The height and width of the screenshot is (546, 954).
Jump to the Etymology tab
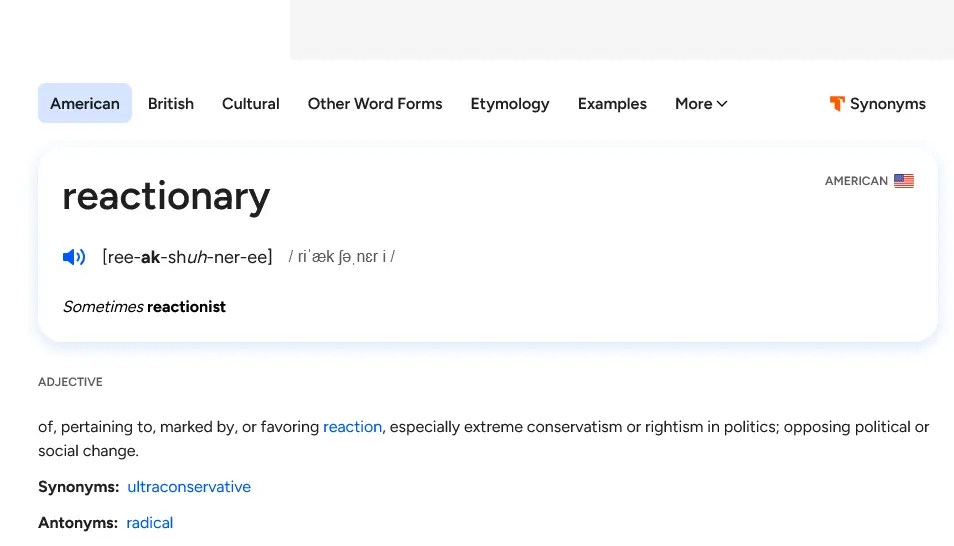point(510,103)
